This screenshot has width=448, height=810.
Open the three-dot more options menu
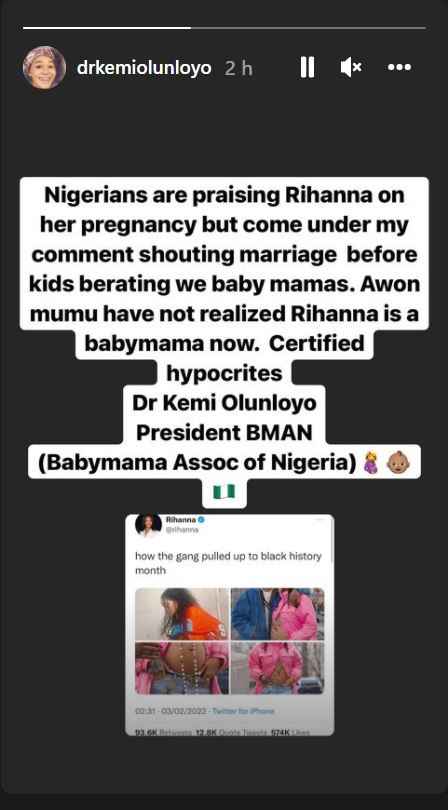tap(399, 67)
